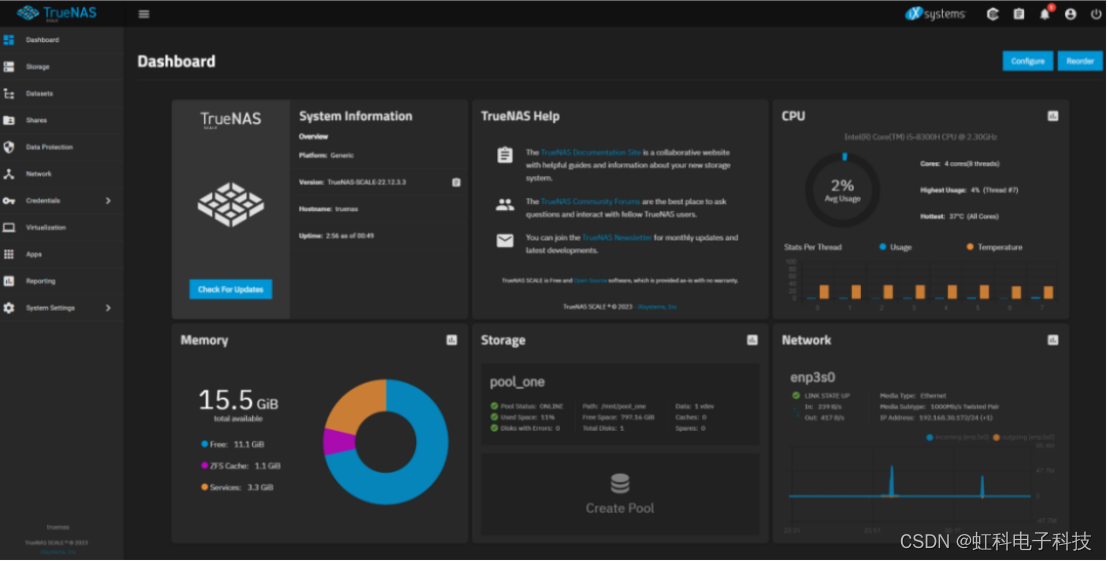Open Memory reports via the chart icon

click(x=452, y=340)
